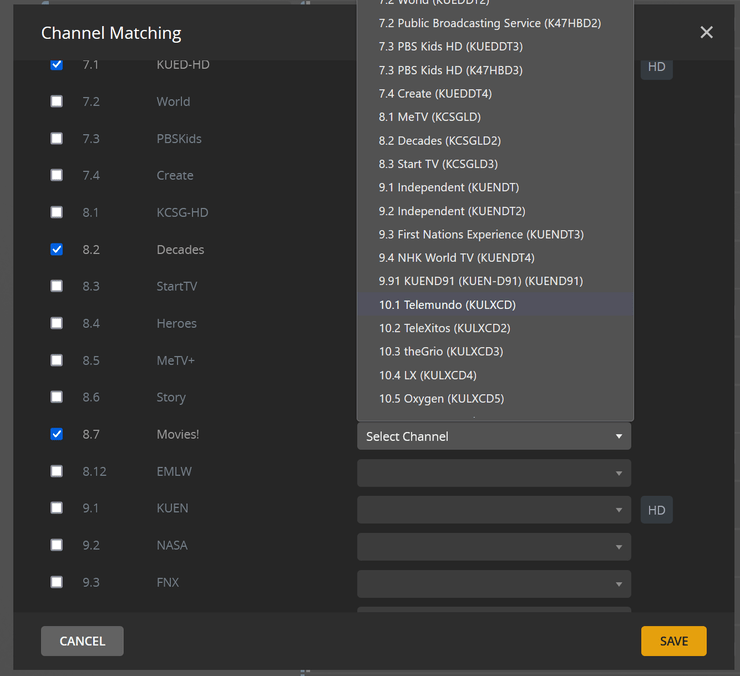
Task: Open the channel dropdown for 8.12 EMLW
Action: tap(494, 473)
